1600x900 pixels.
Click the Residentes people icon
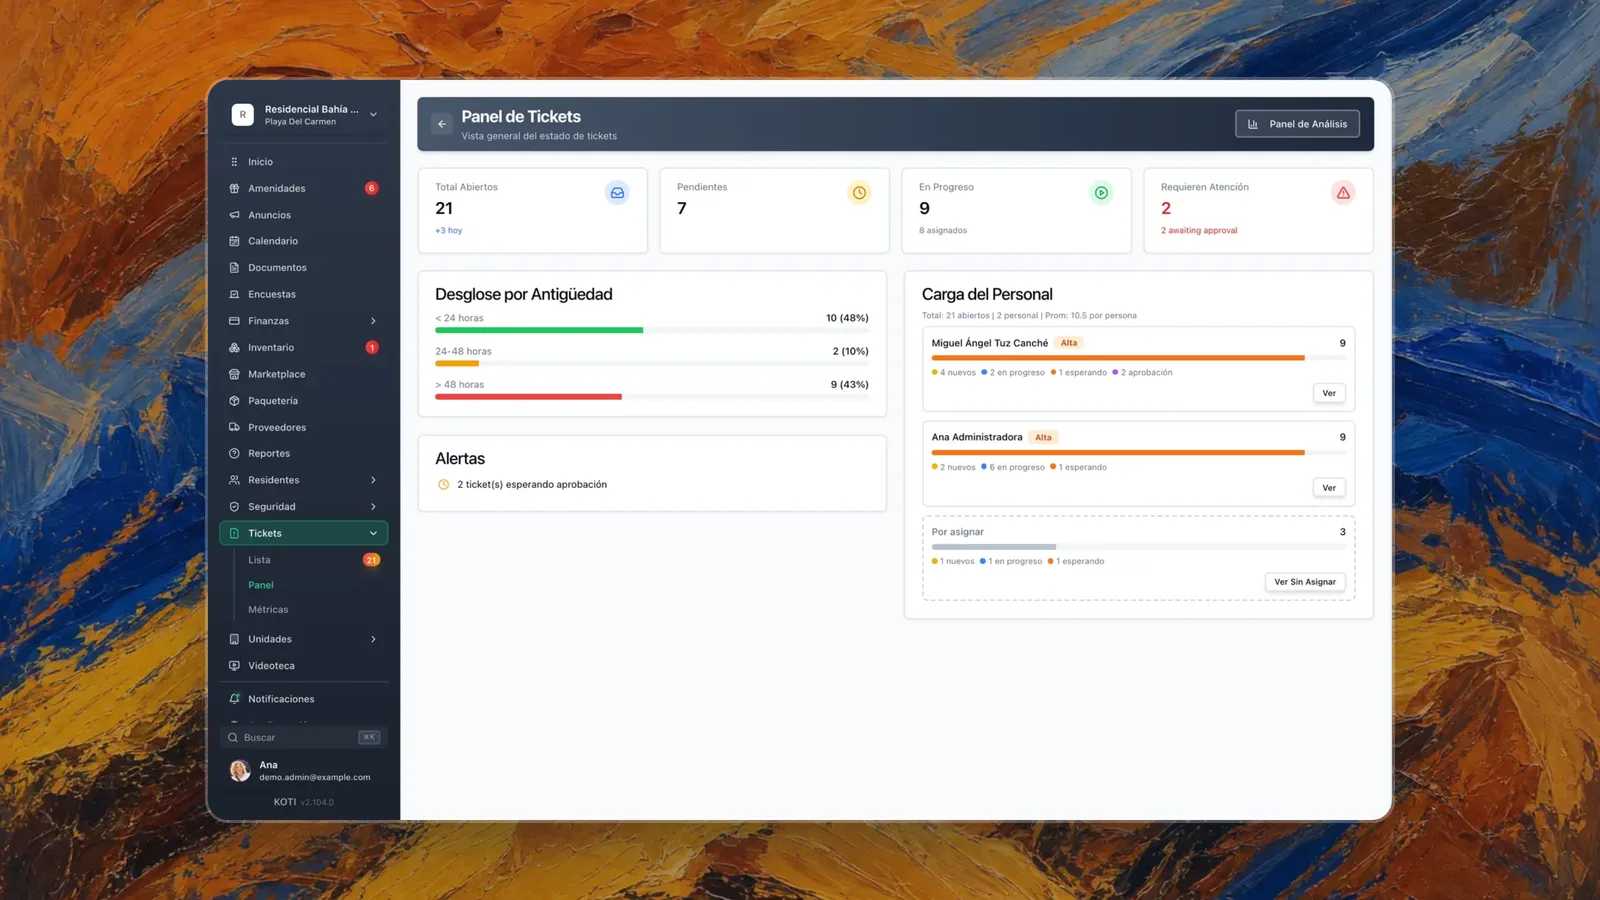click(x=234, y=480)
